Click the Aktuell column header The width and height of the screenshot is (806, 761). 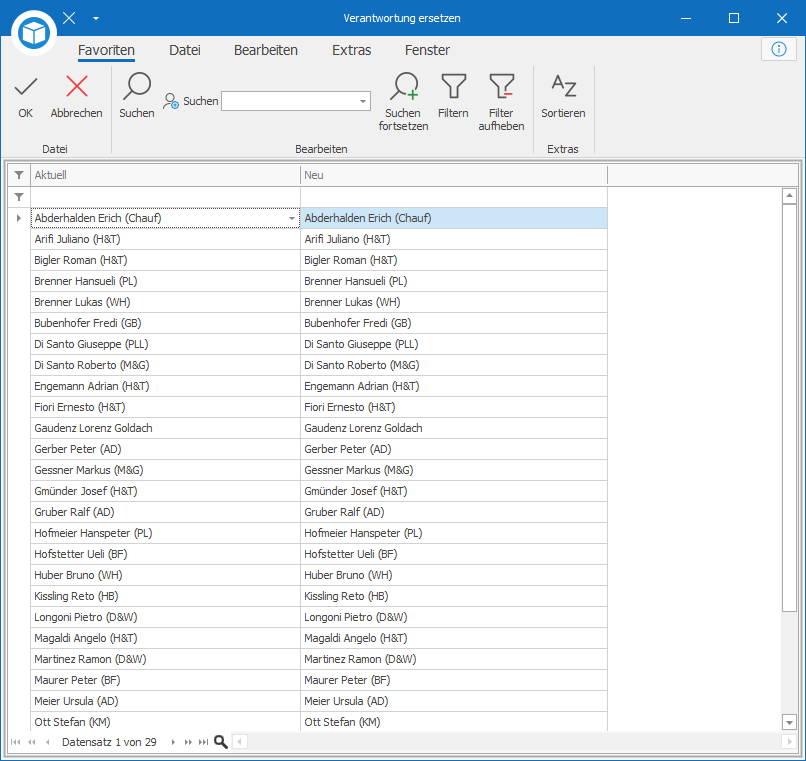point(166,175)
